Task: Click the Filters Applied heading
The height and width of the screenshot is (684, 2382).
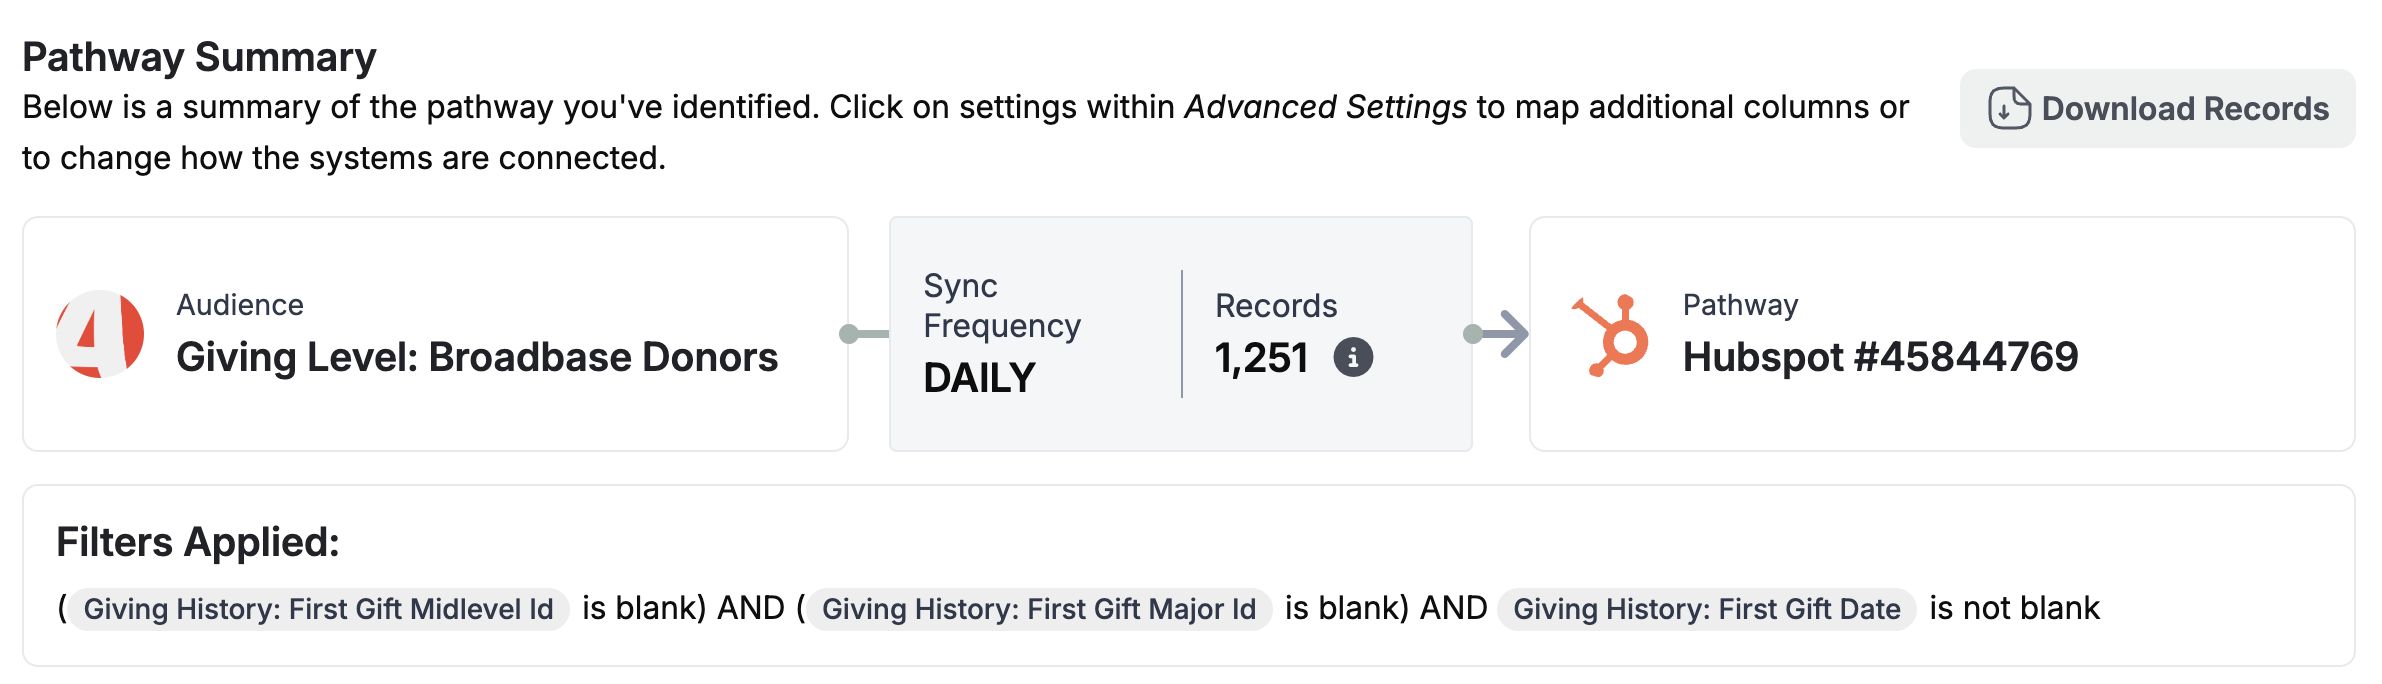Action: click(x=198, y=542)
